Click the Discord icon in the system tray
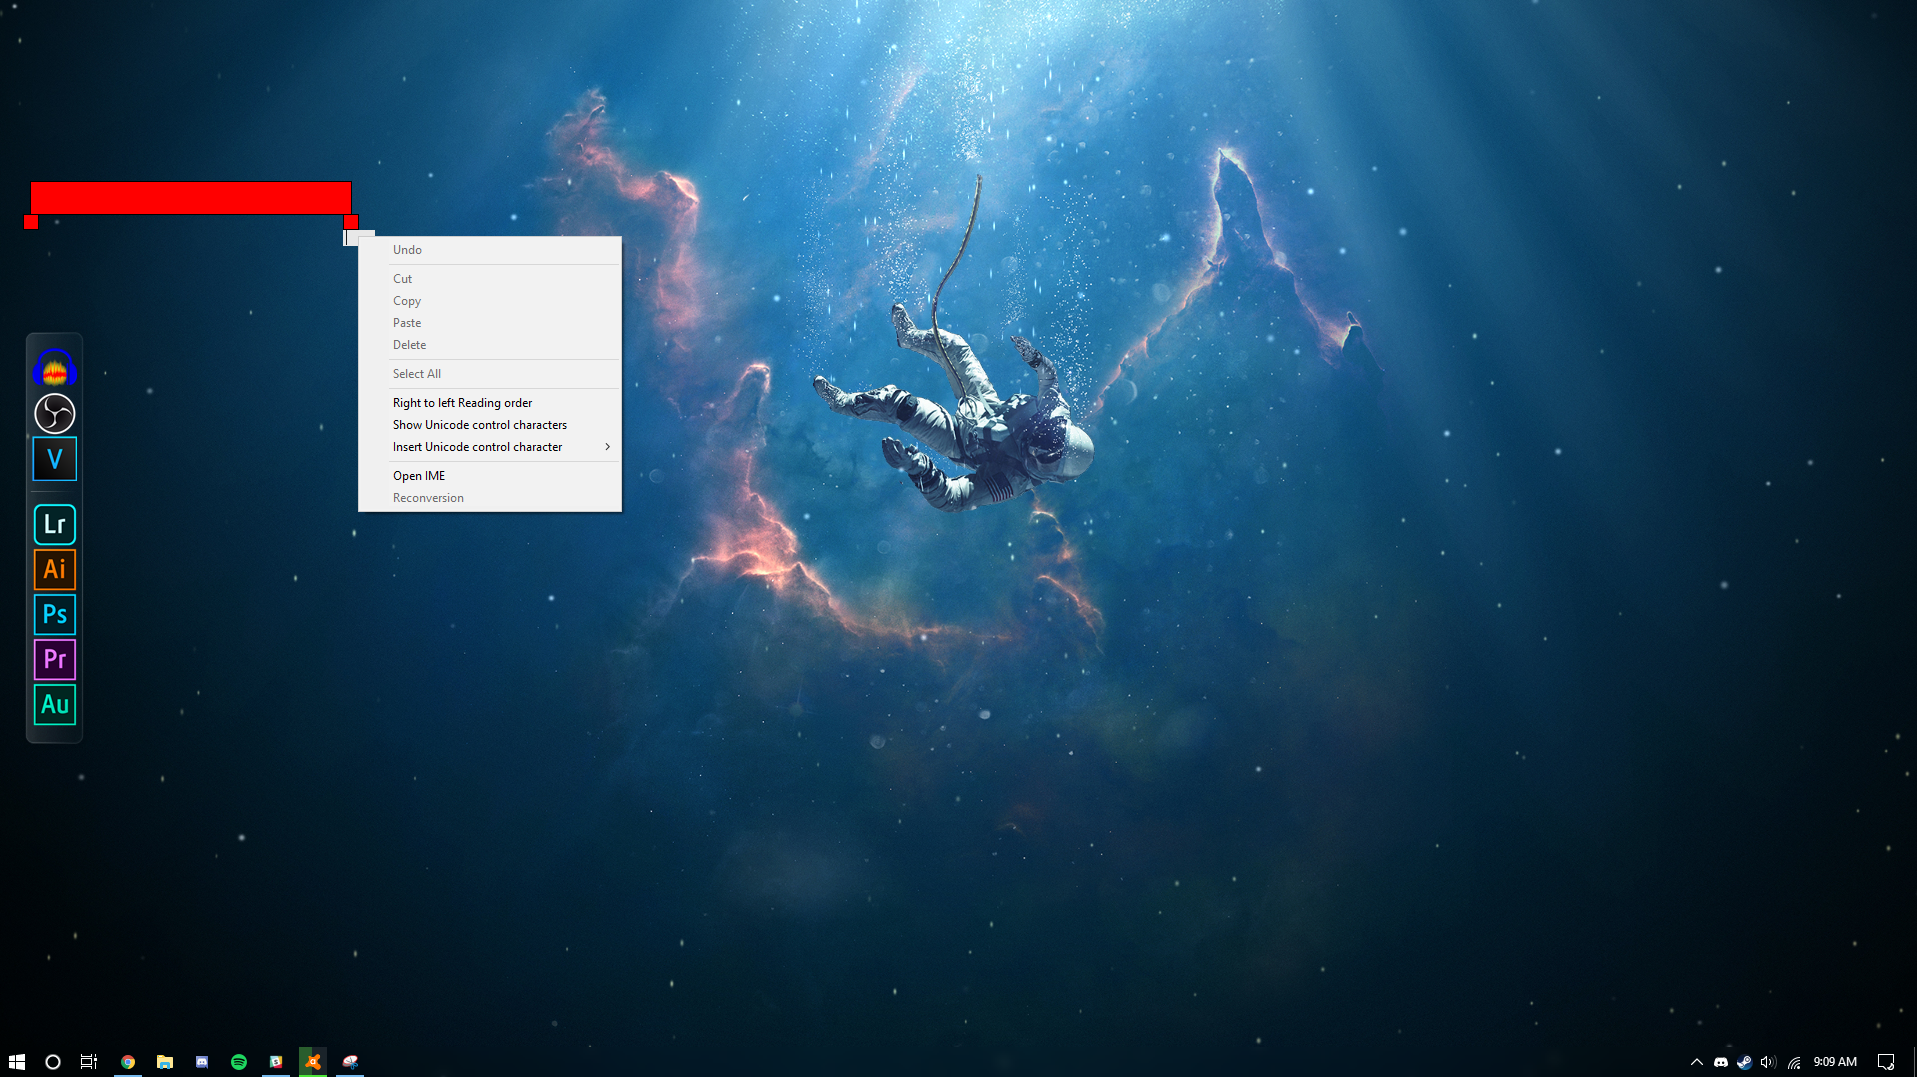Viewport: 1917px width, 1077px height. [x=1721, y=1062]
